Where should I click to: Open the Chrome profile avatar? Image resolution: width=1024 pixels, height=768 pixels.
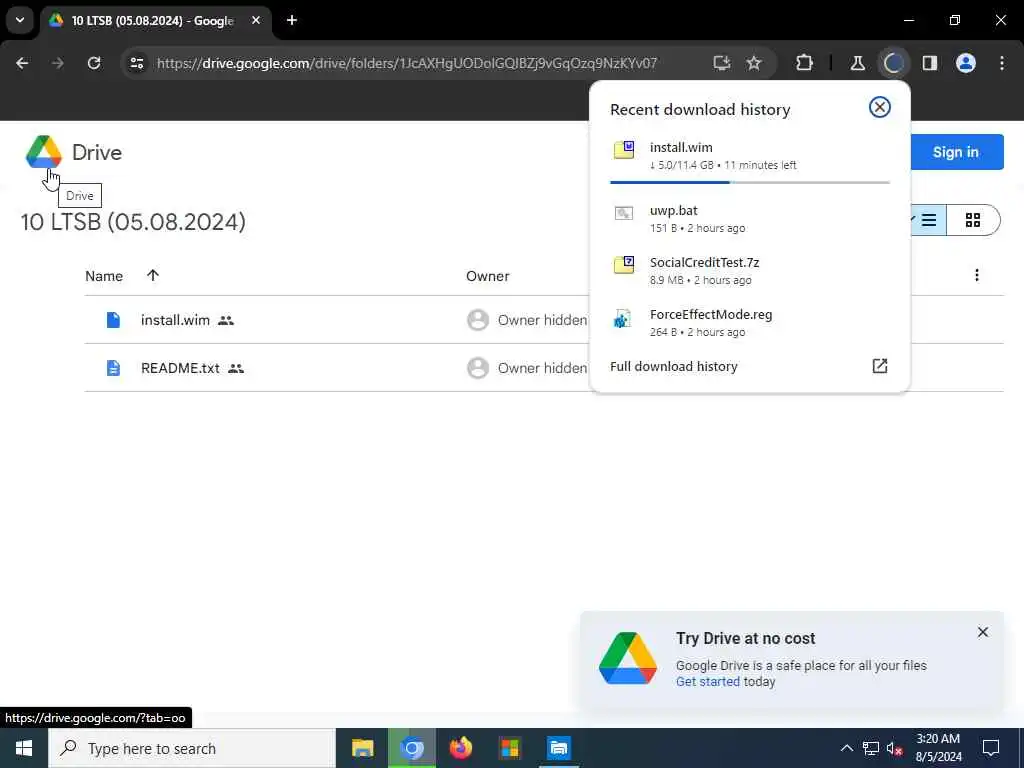[x=966, y=63]
